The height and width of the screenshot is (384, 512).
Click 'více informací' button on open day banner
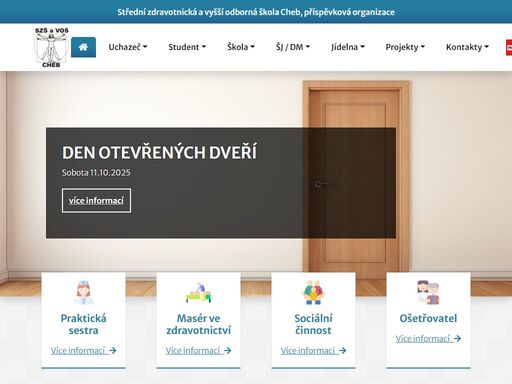point(96,200)
